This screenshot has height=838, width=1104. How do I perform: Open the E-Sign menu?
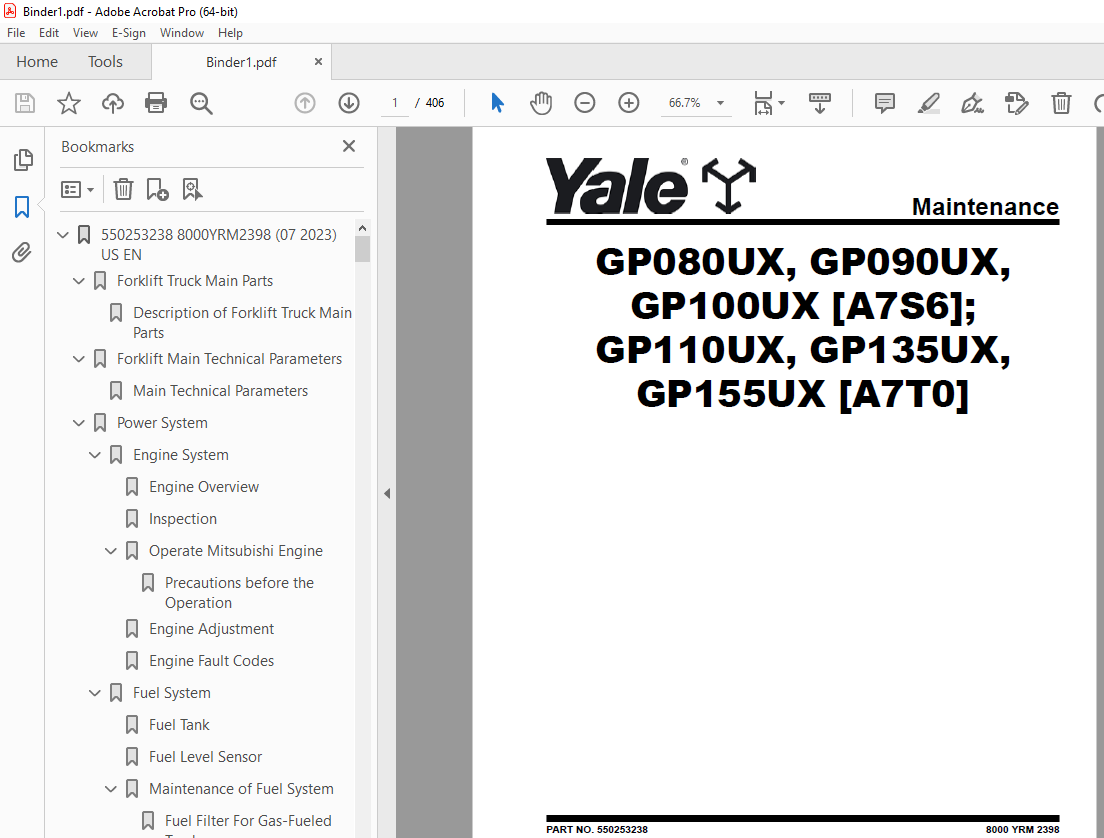[x=129, y=32]
